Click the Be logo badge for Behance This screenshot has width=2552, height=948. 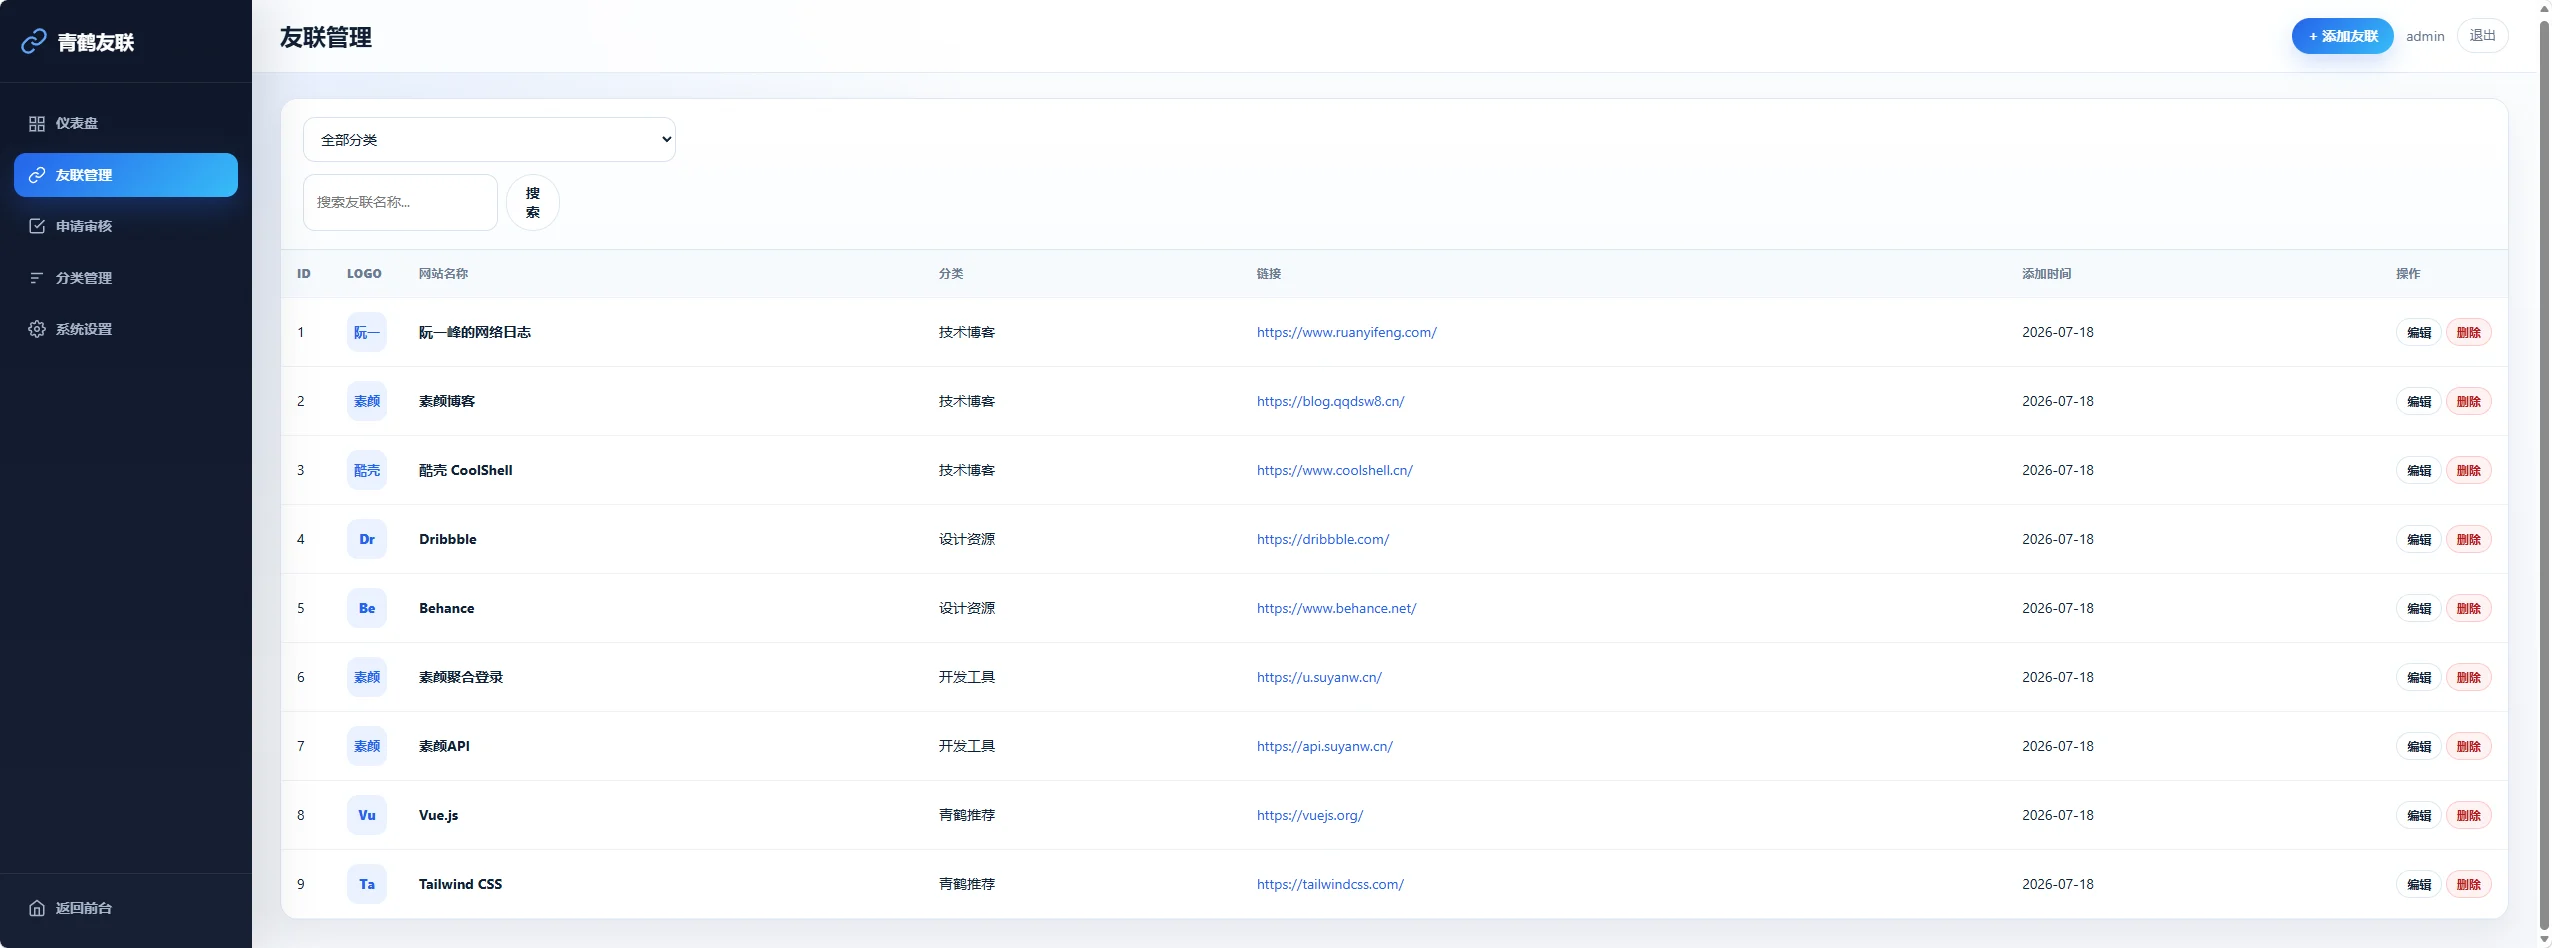tap(367, 608)
